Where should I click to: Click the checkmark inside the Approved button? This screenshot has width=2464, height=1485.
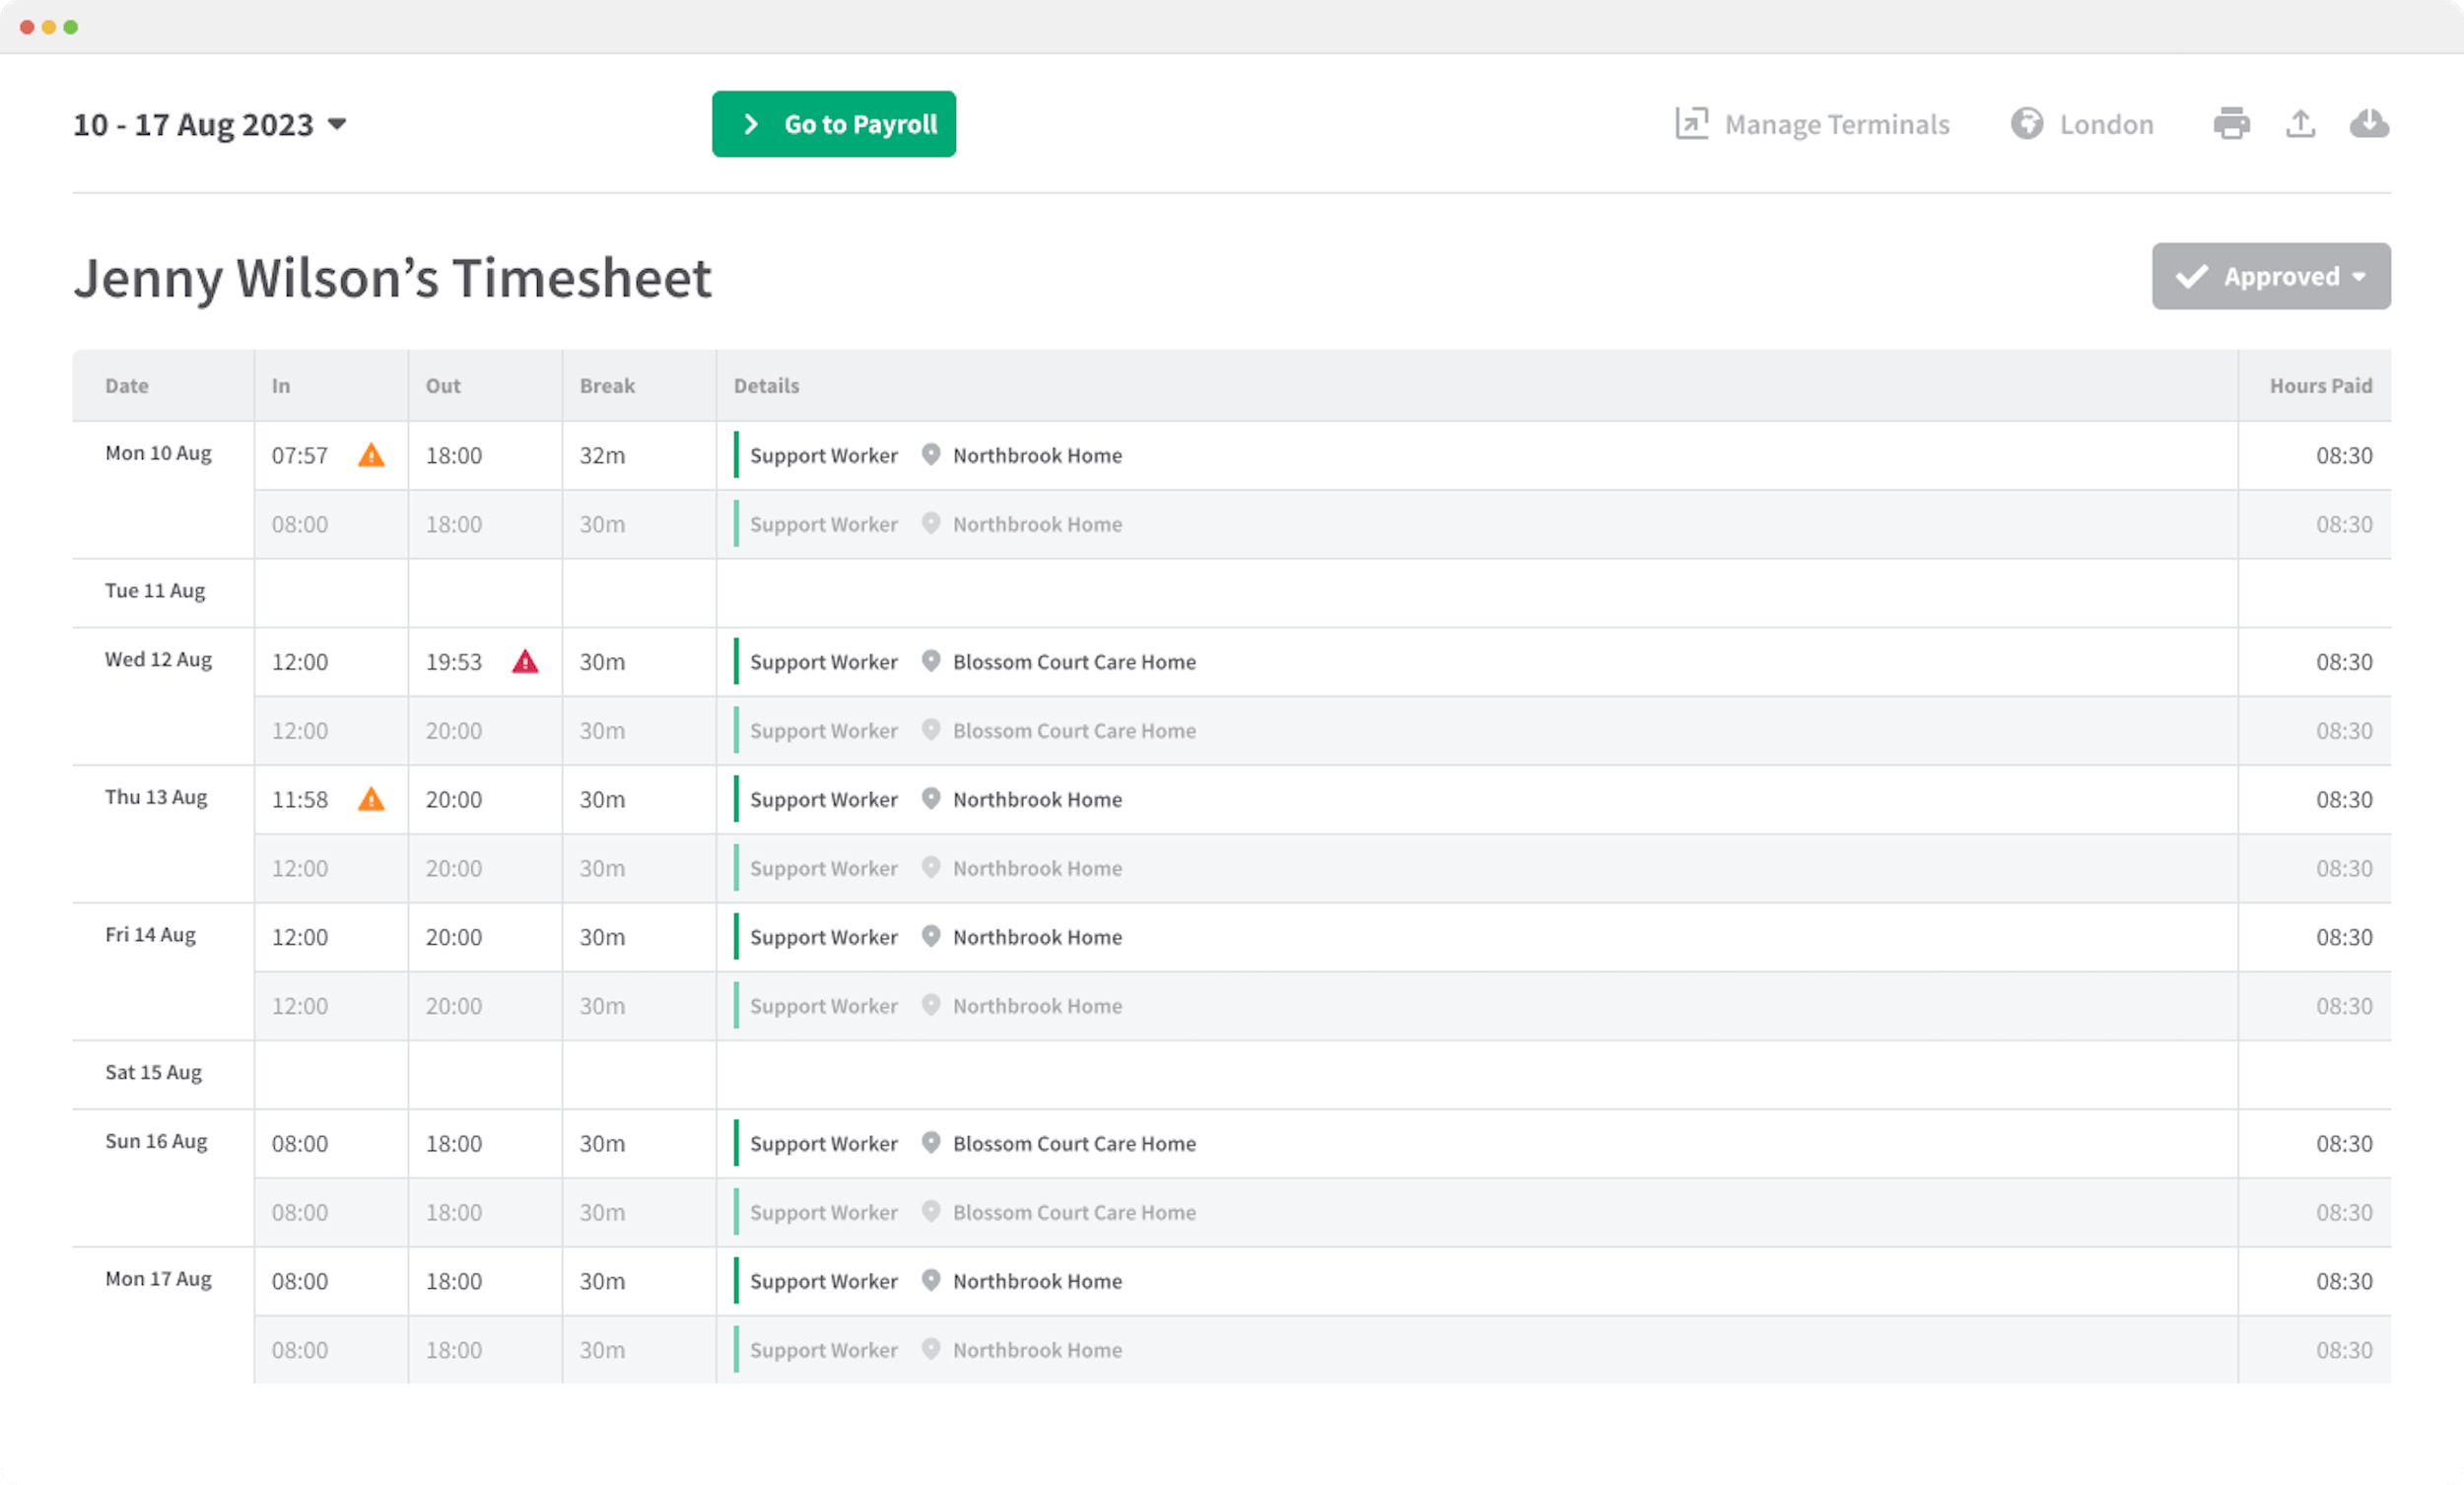tap(2191, 276)
